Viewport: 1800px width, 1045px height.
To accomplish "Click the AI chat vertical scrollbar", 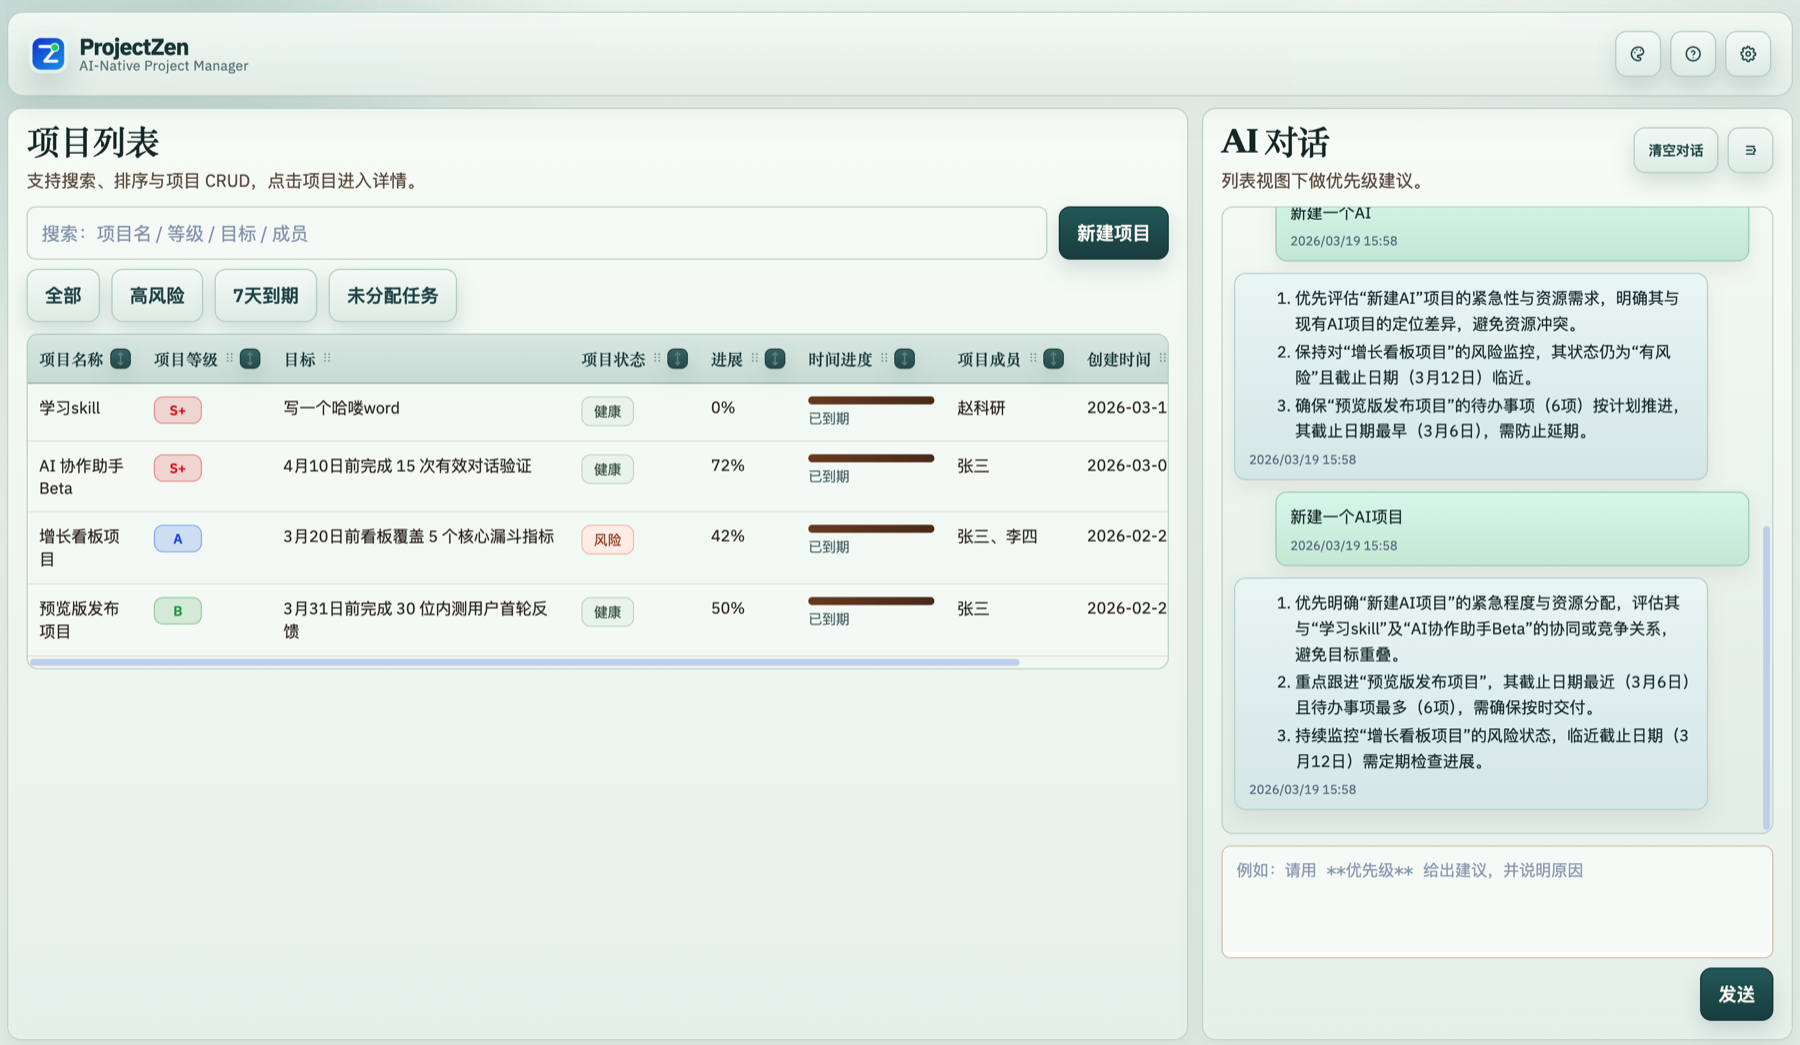I will click(x=1766, y=677).
